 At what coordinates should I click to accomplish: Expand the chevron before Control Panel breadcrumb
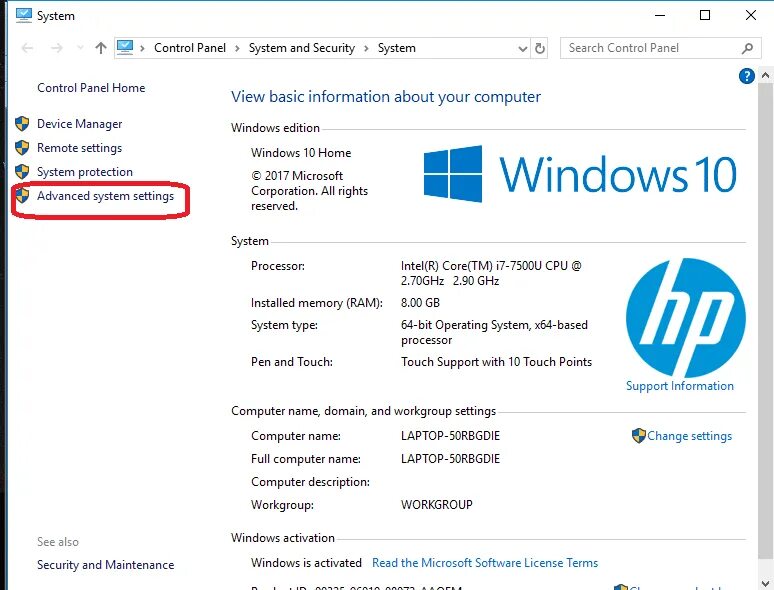tap(142, 48)
